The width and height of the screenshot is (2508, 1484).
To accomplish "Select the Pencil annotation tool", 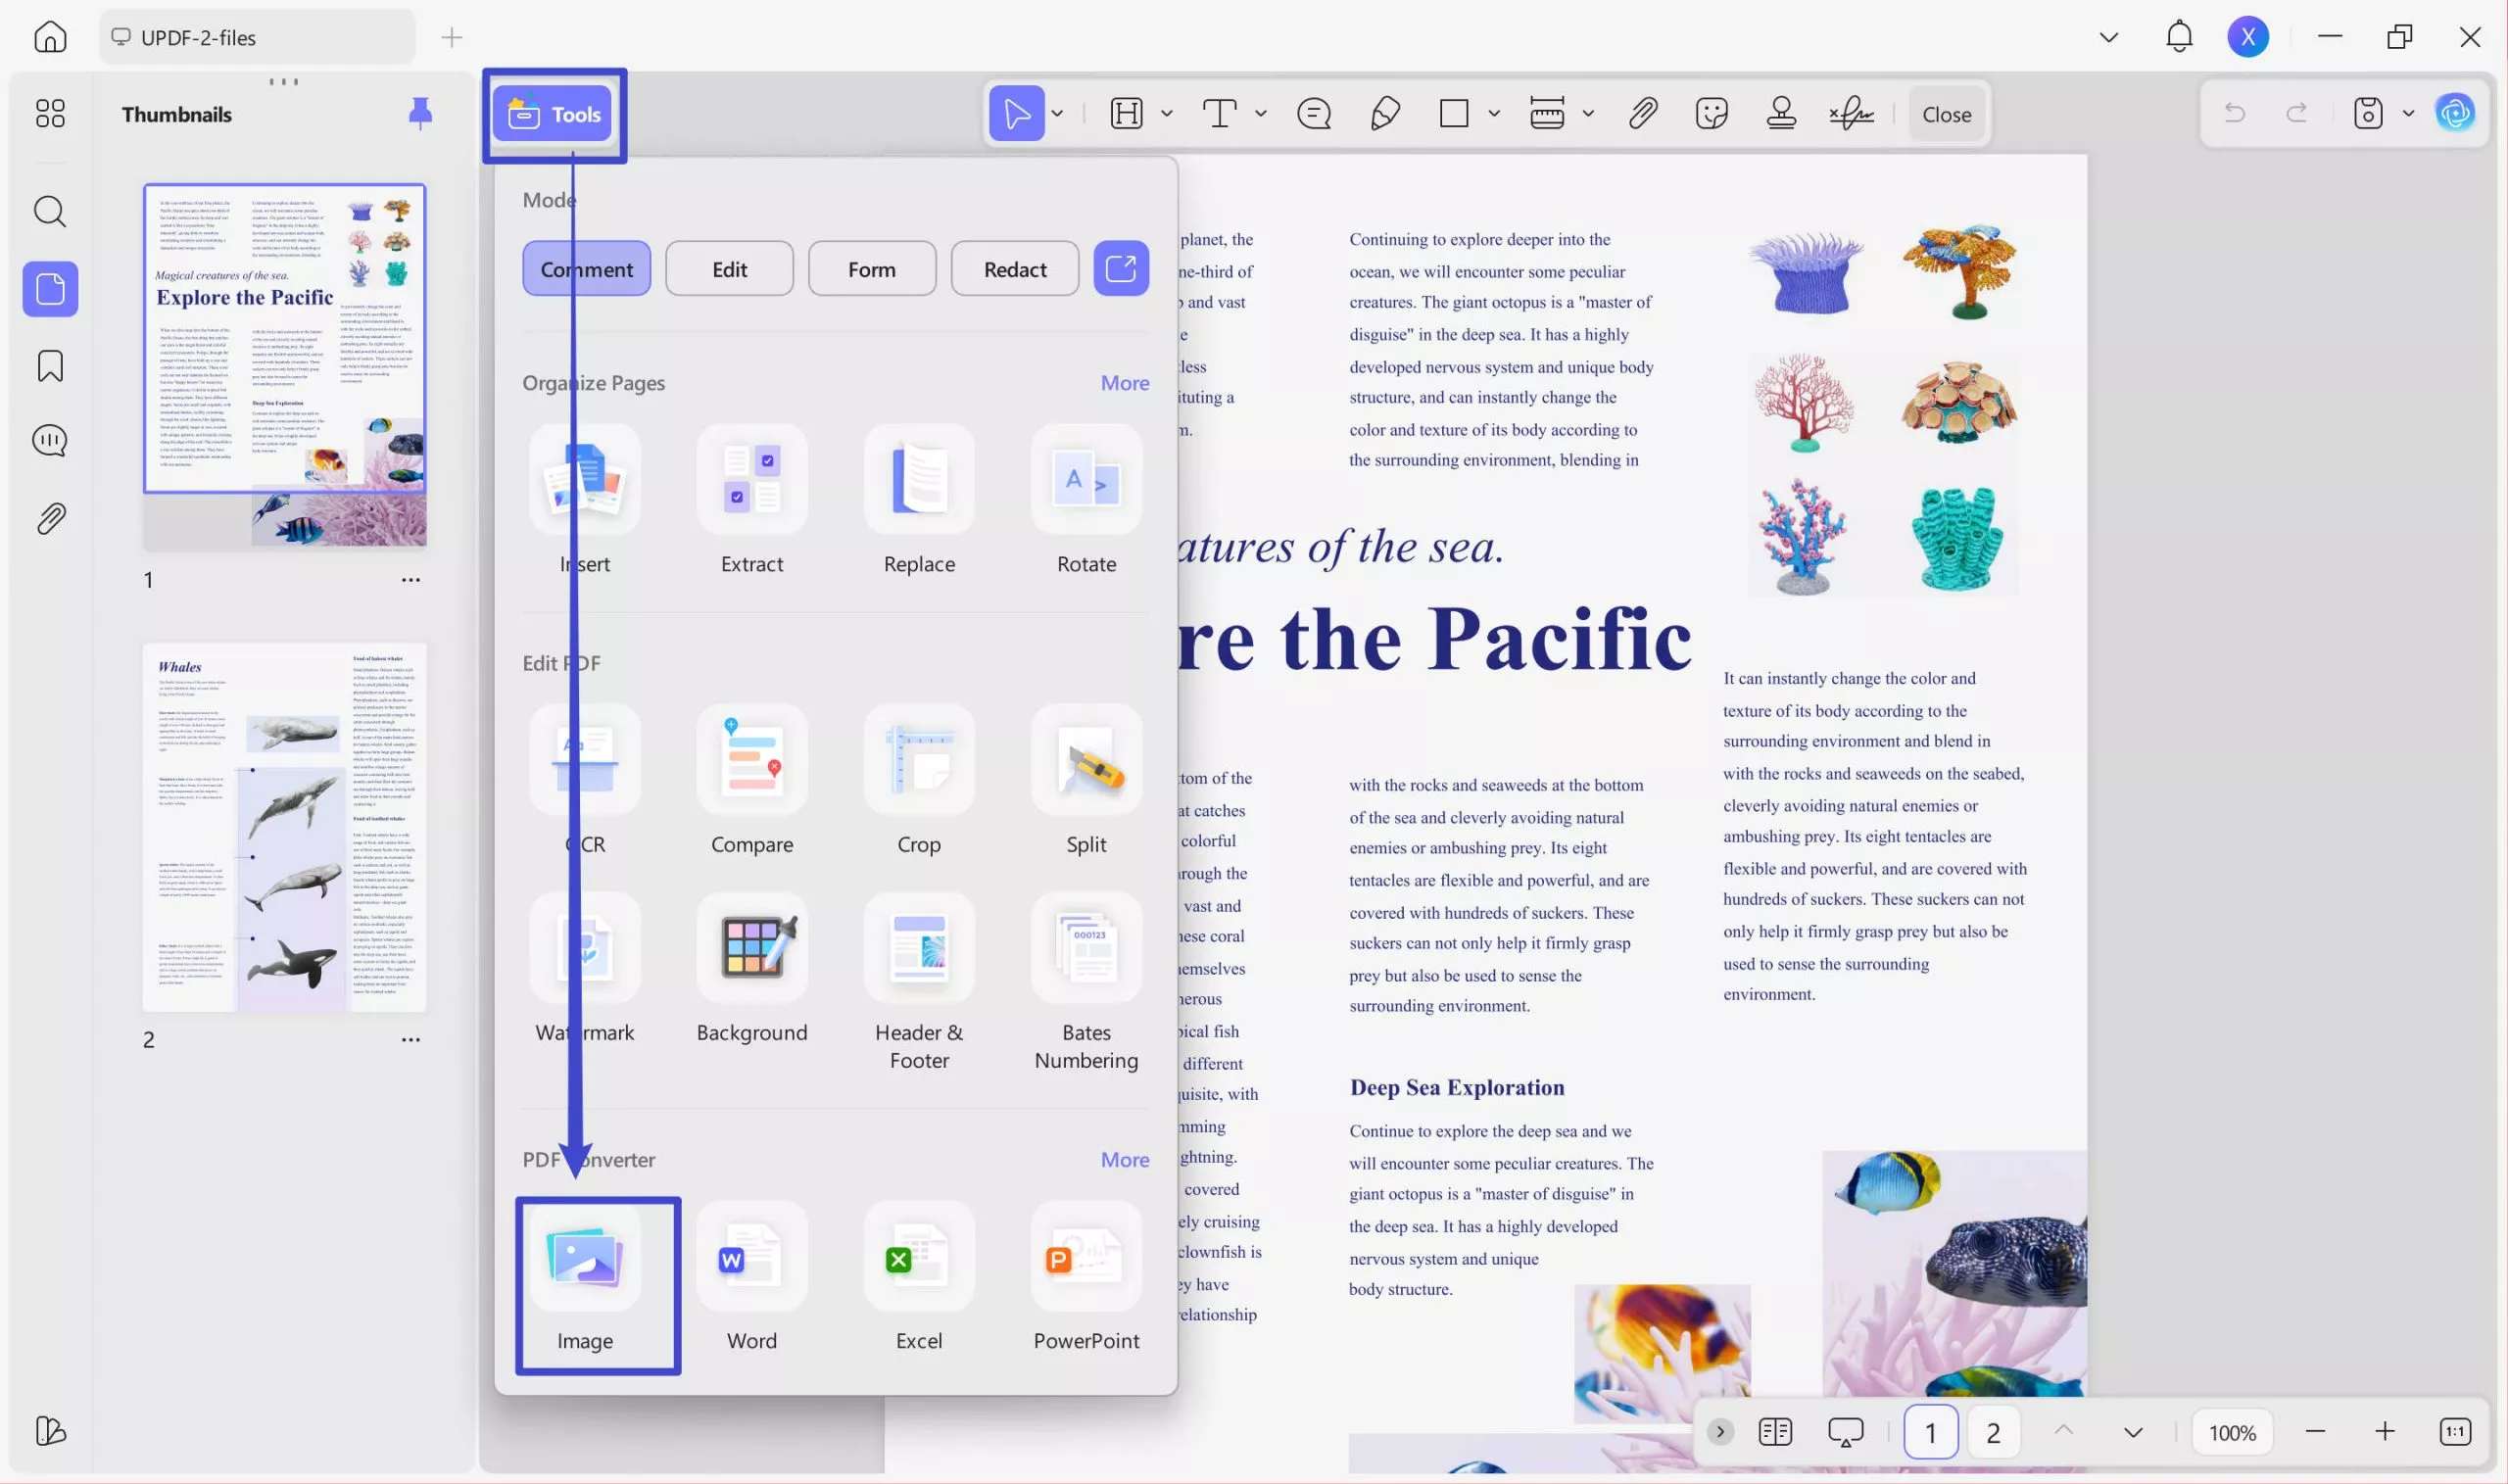I will coord(1385,113).
